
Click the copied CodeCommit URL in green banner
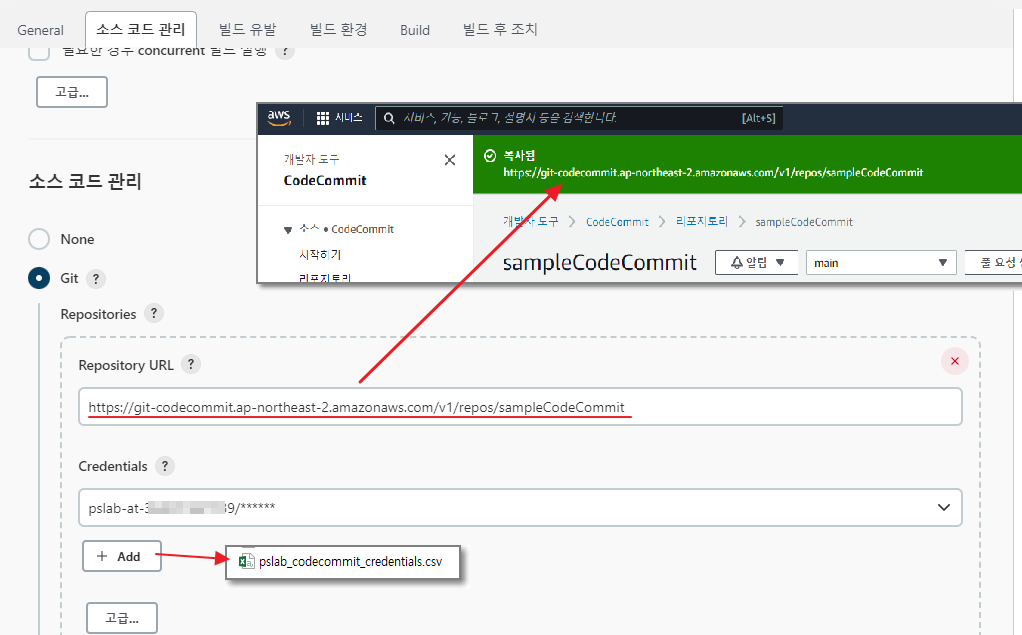(x=713, y=173)
